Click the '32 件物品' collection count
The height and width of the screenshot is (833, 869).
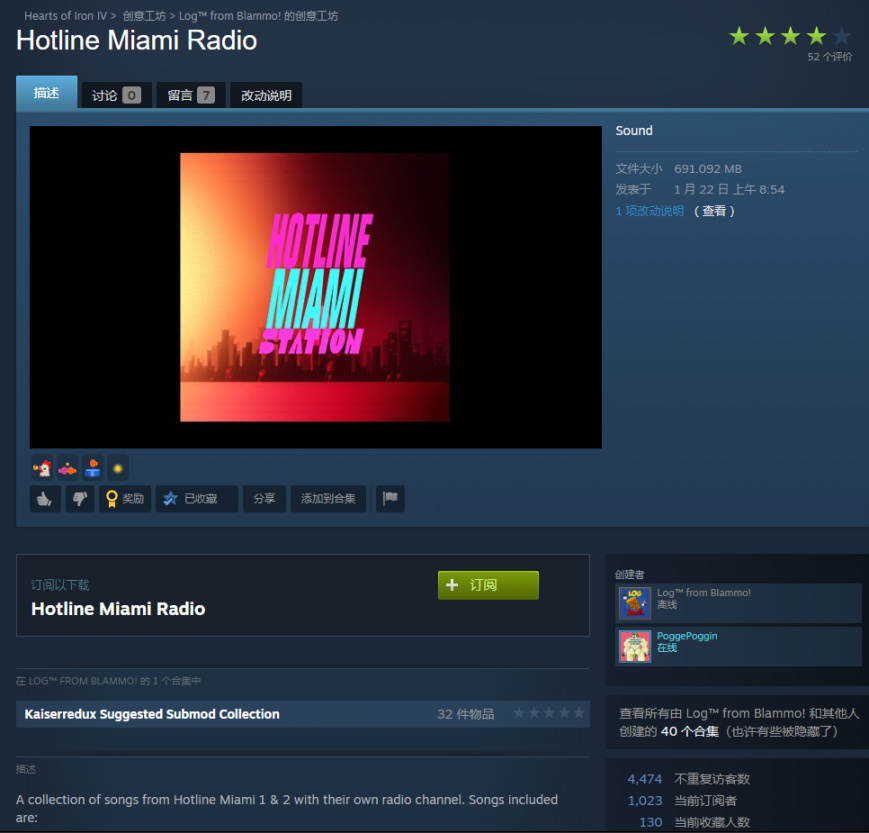coord(466,714)
